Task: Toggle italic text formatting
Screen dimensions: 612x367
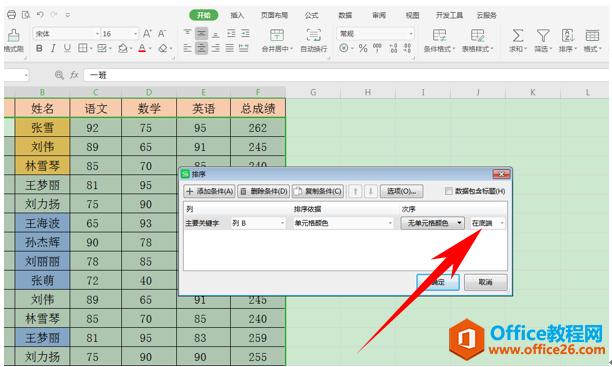Action: [53, 48]
